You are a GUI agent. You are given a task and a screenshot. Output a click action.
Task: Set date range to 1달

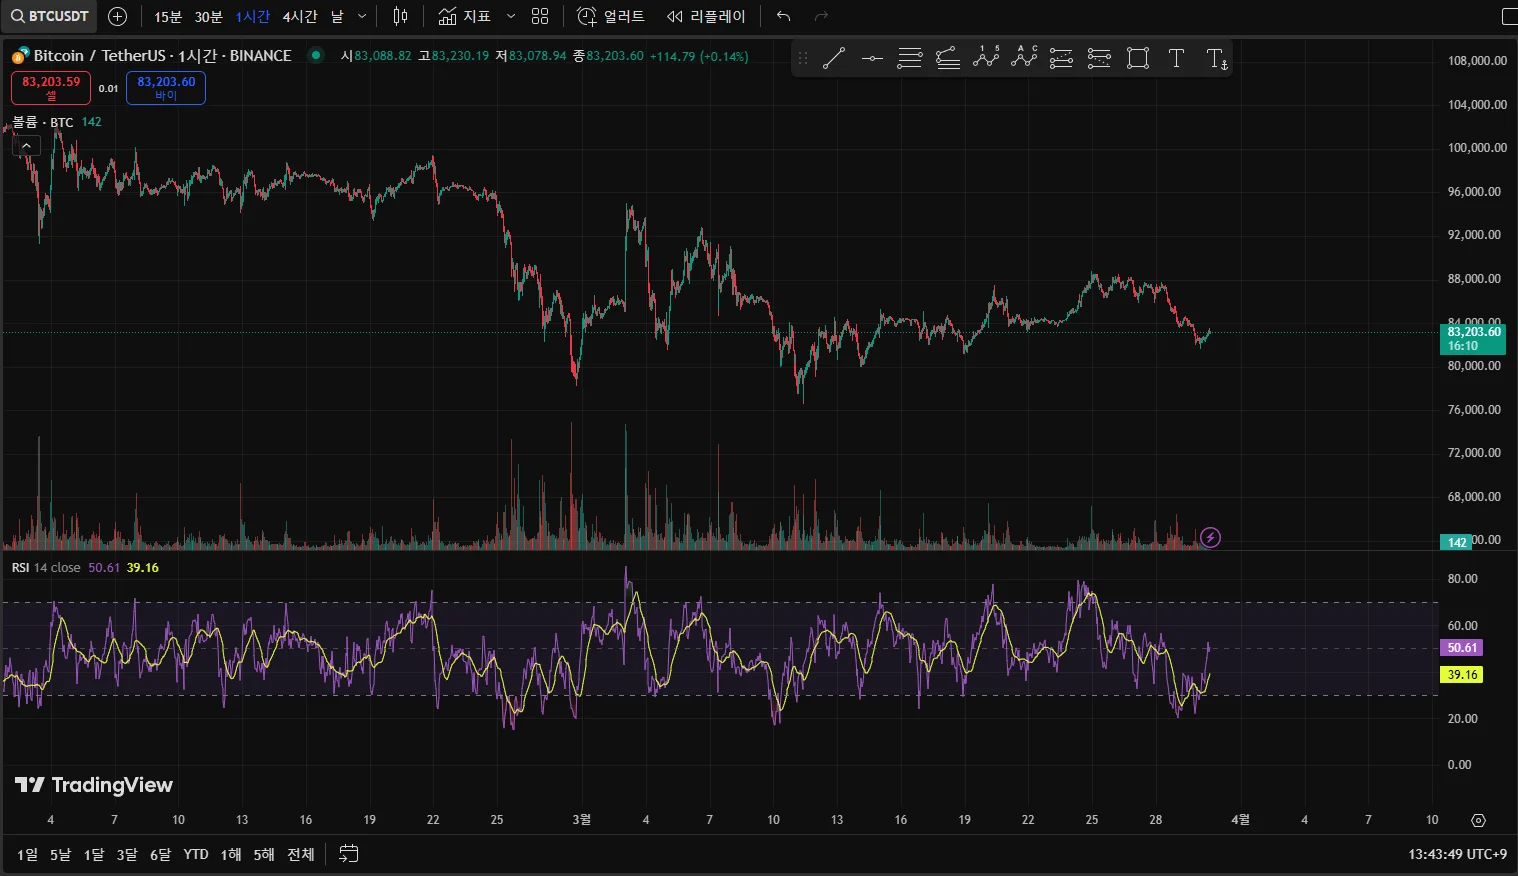94,854
